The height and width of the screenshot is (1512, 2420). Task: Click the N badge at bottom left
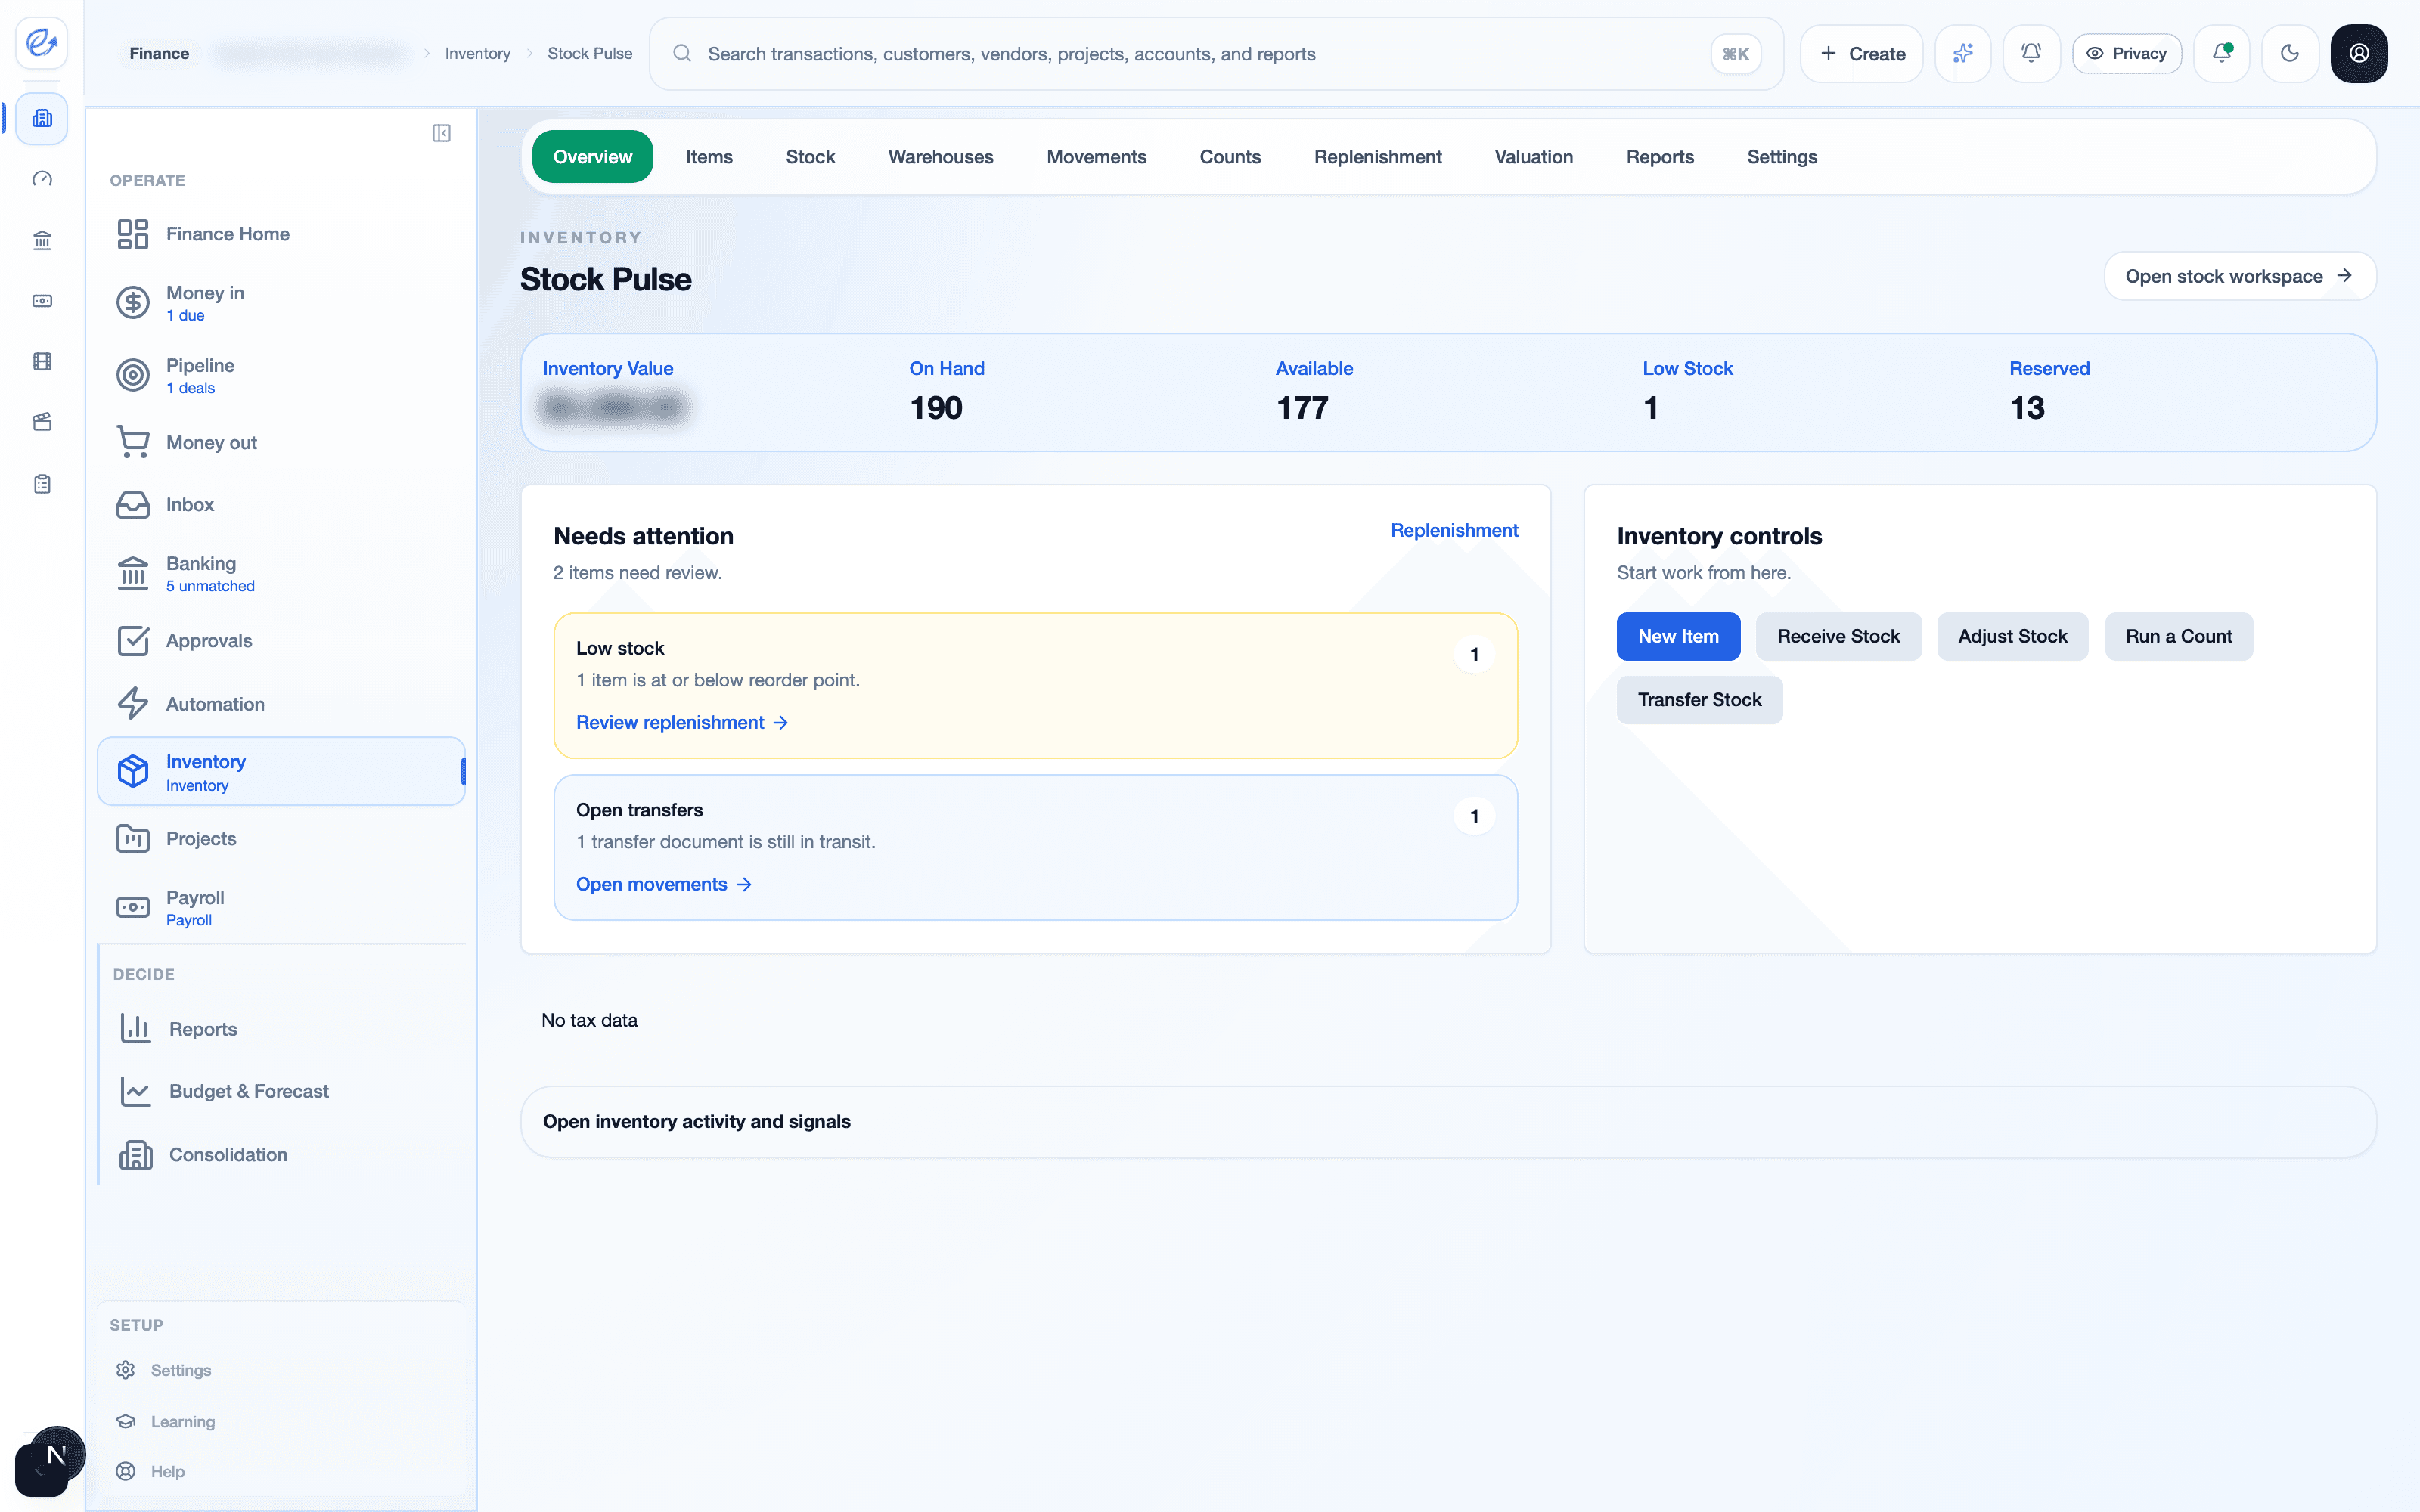coord(57,1455)
